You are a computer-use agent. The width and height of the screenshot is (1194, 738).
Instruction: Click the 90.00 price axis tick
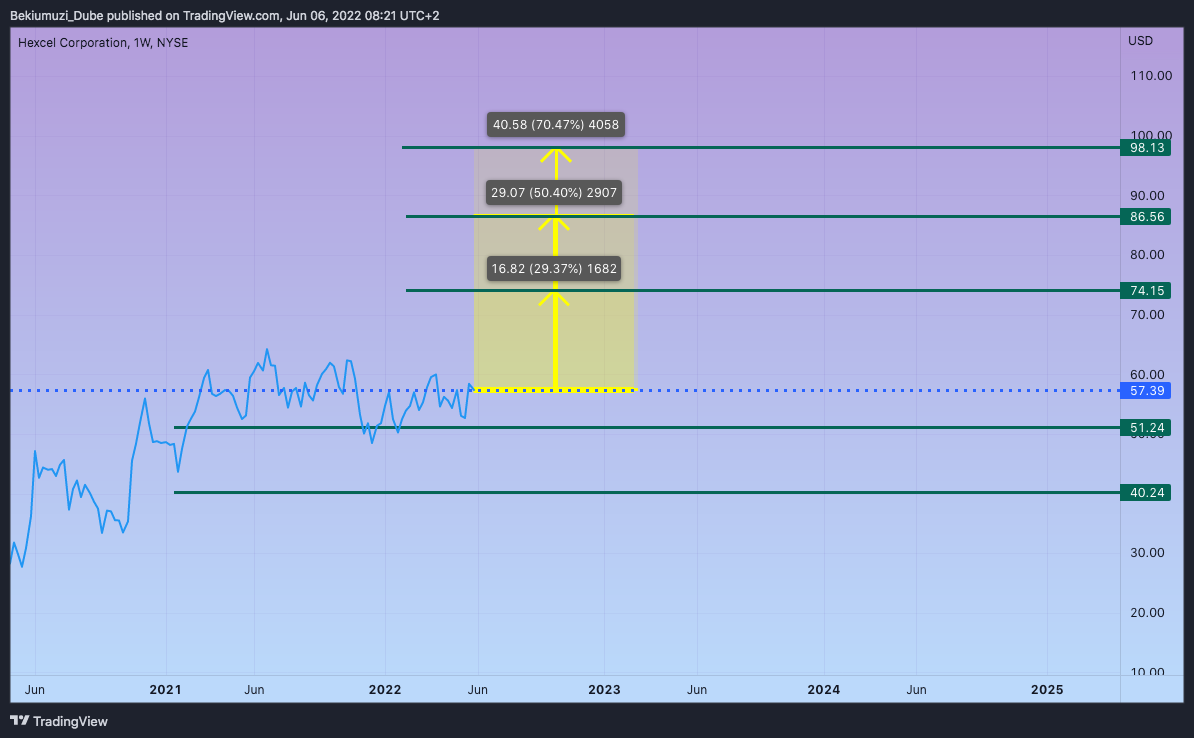1147,196
